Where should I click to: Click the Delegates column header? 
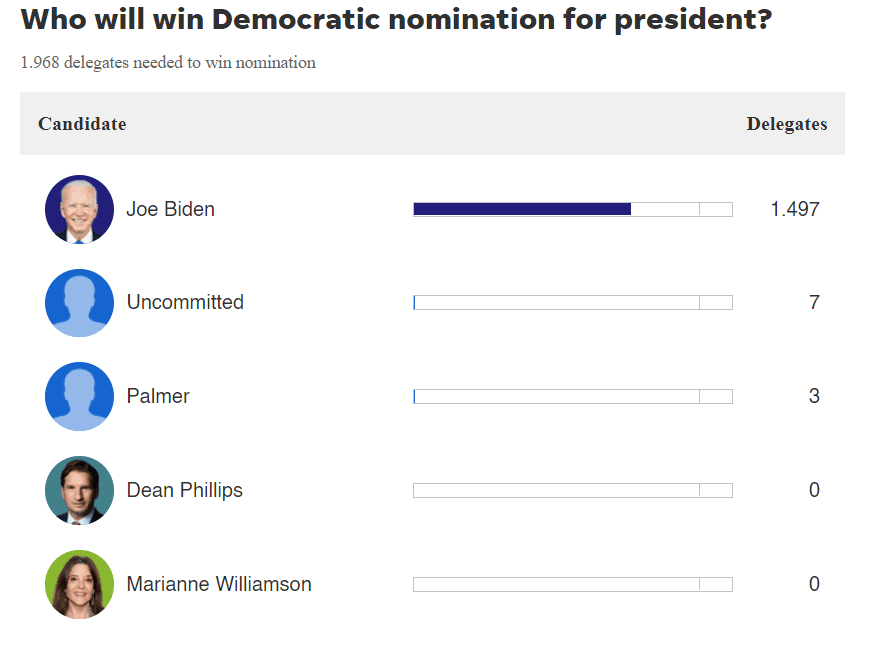[x=786, y=124]
